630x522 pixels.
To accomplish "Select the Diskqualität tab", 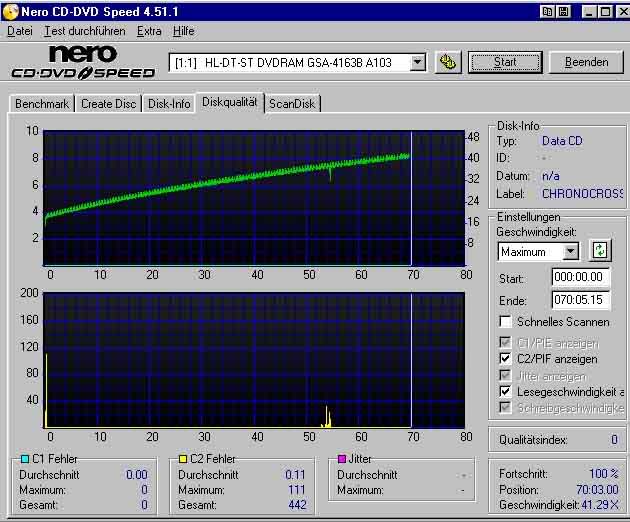I will click(x=229, y=102).
